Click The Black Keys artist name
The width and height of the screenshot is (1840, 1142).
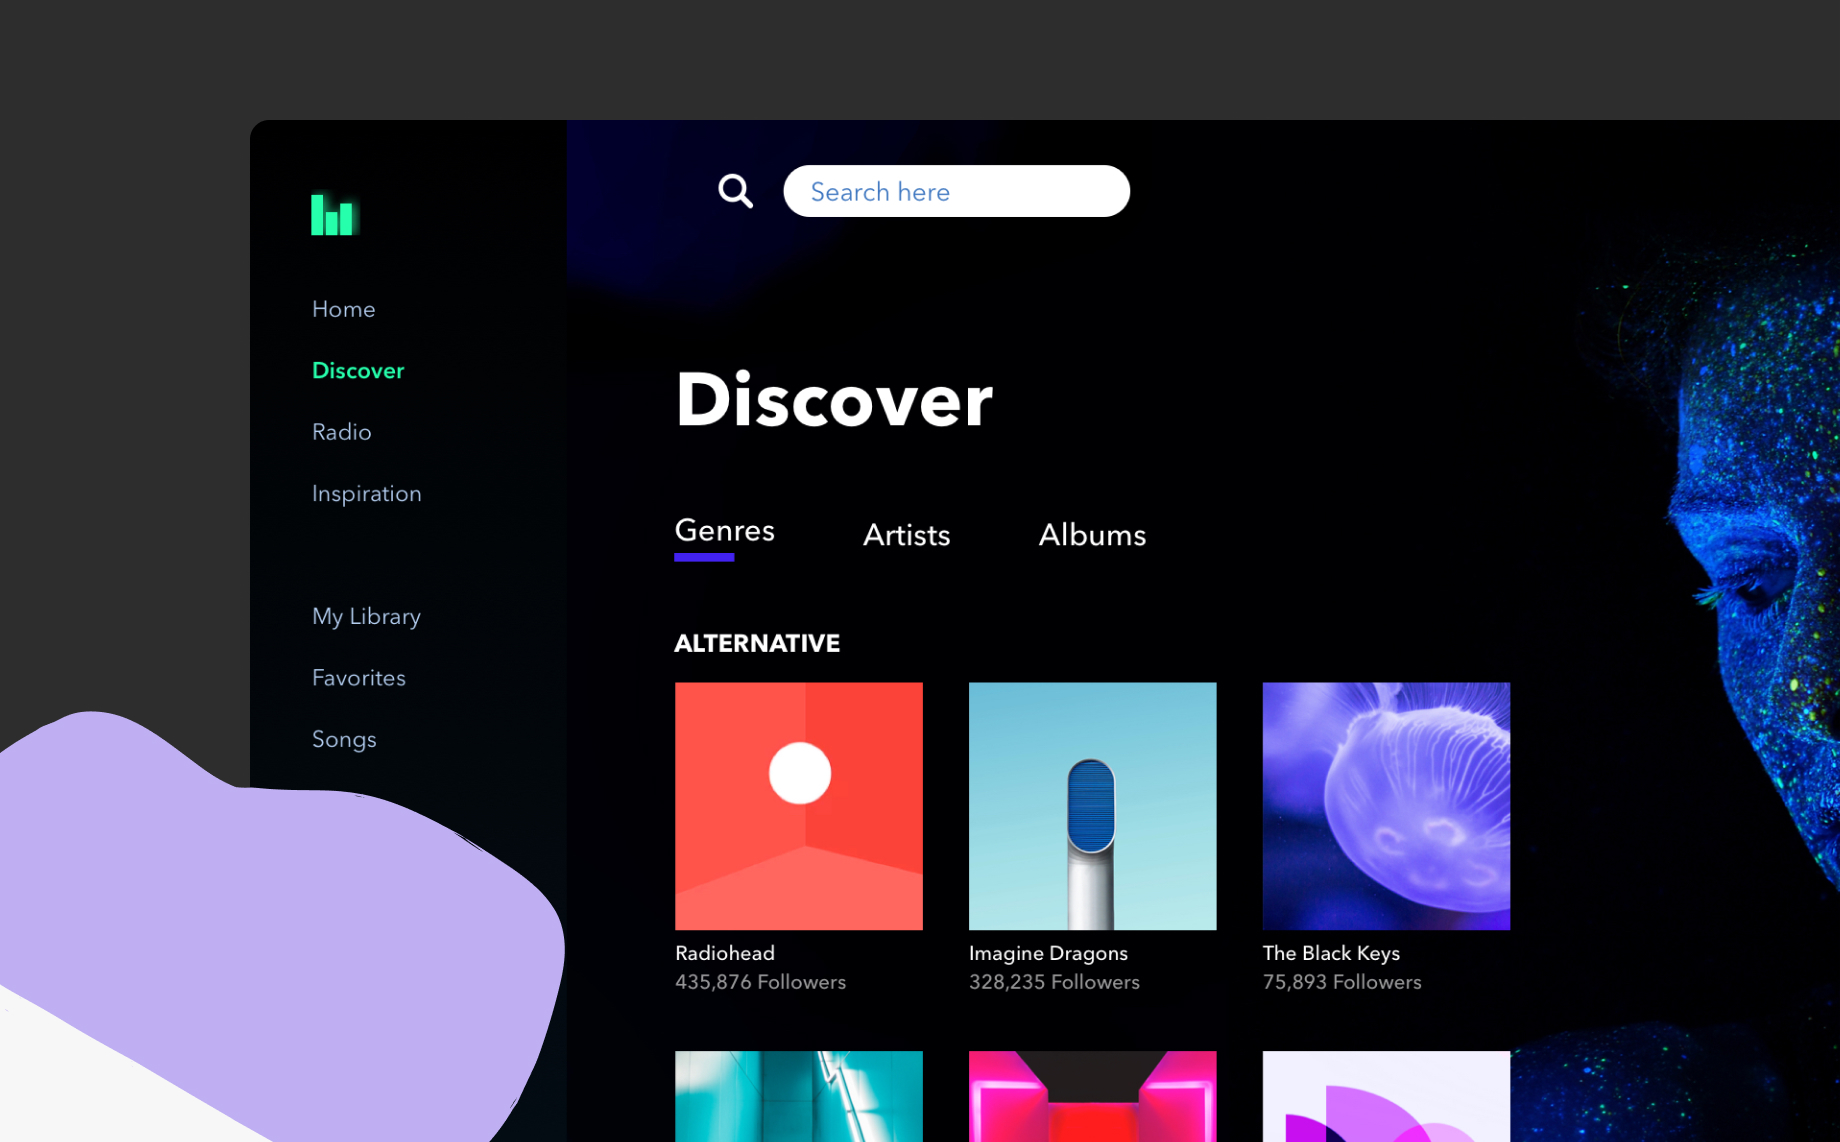point(1330,953)
